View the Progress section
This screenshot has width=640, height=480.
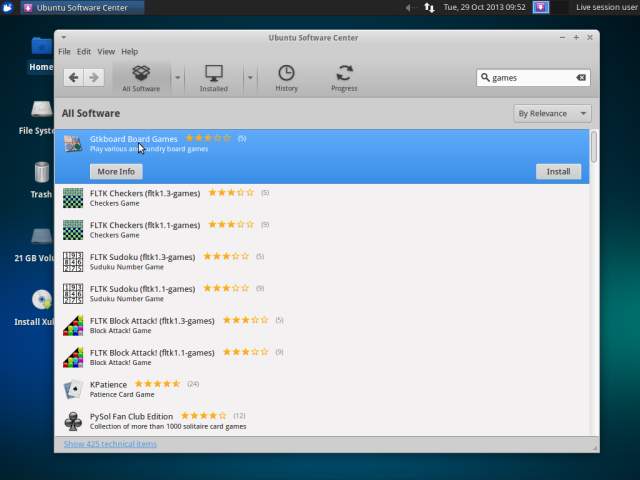[344, 77]
